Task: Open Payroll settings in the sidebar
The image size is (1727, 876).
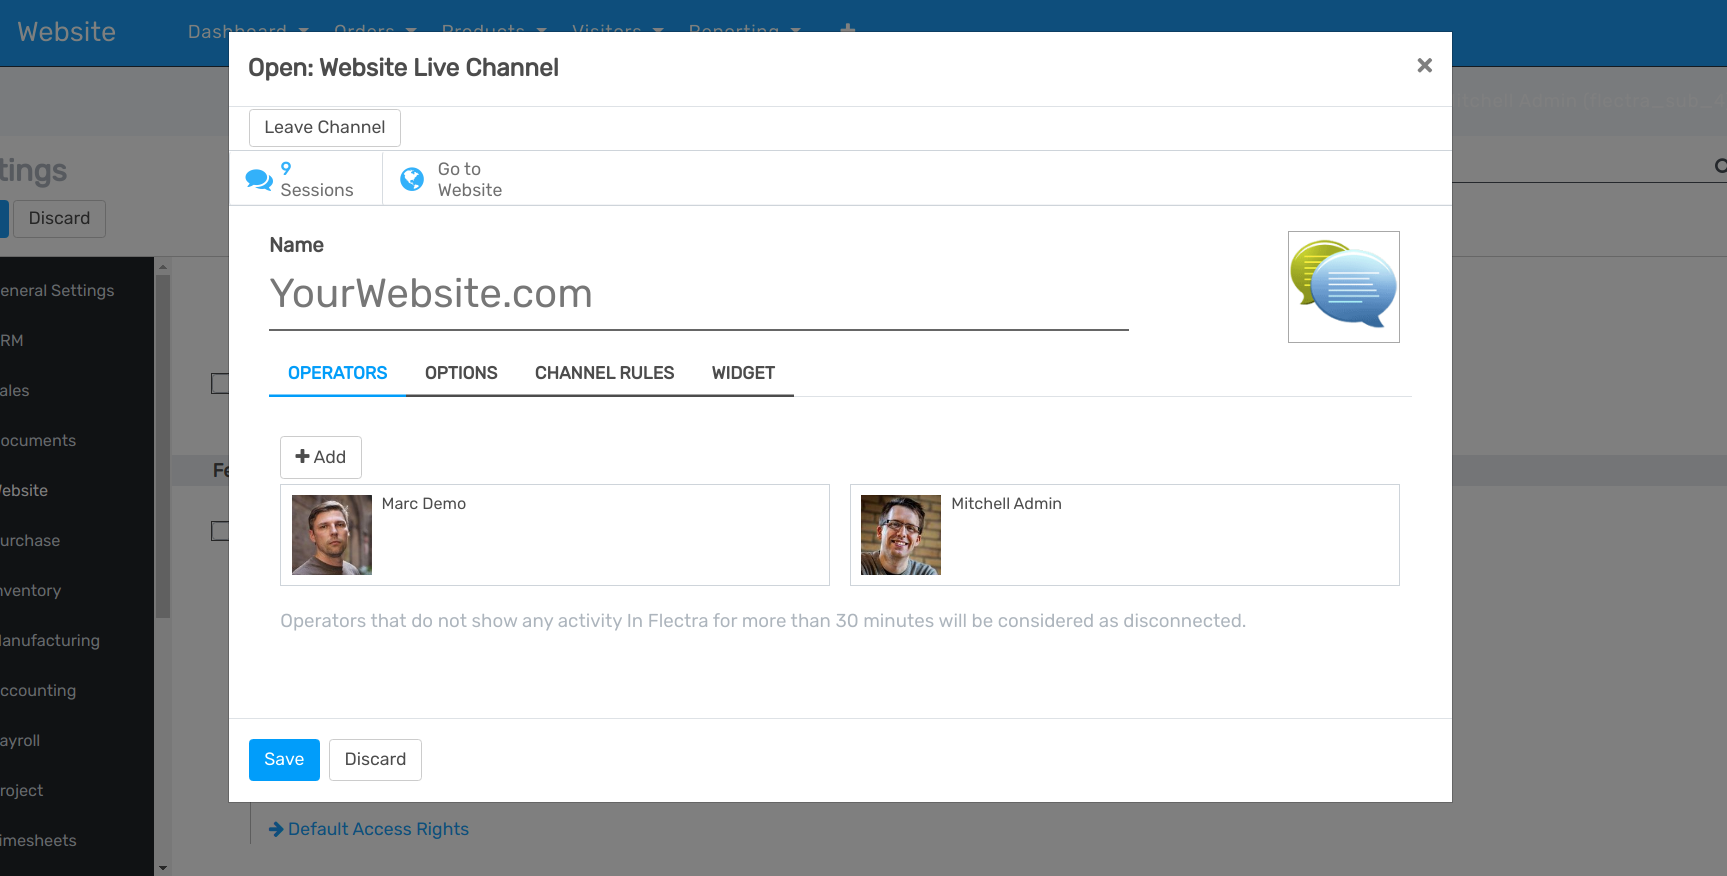Action: coord(20,741)
